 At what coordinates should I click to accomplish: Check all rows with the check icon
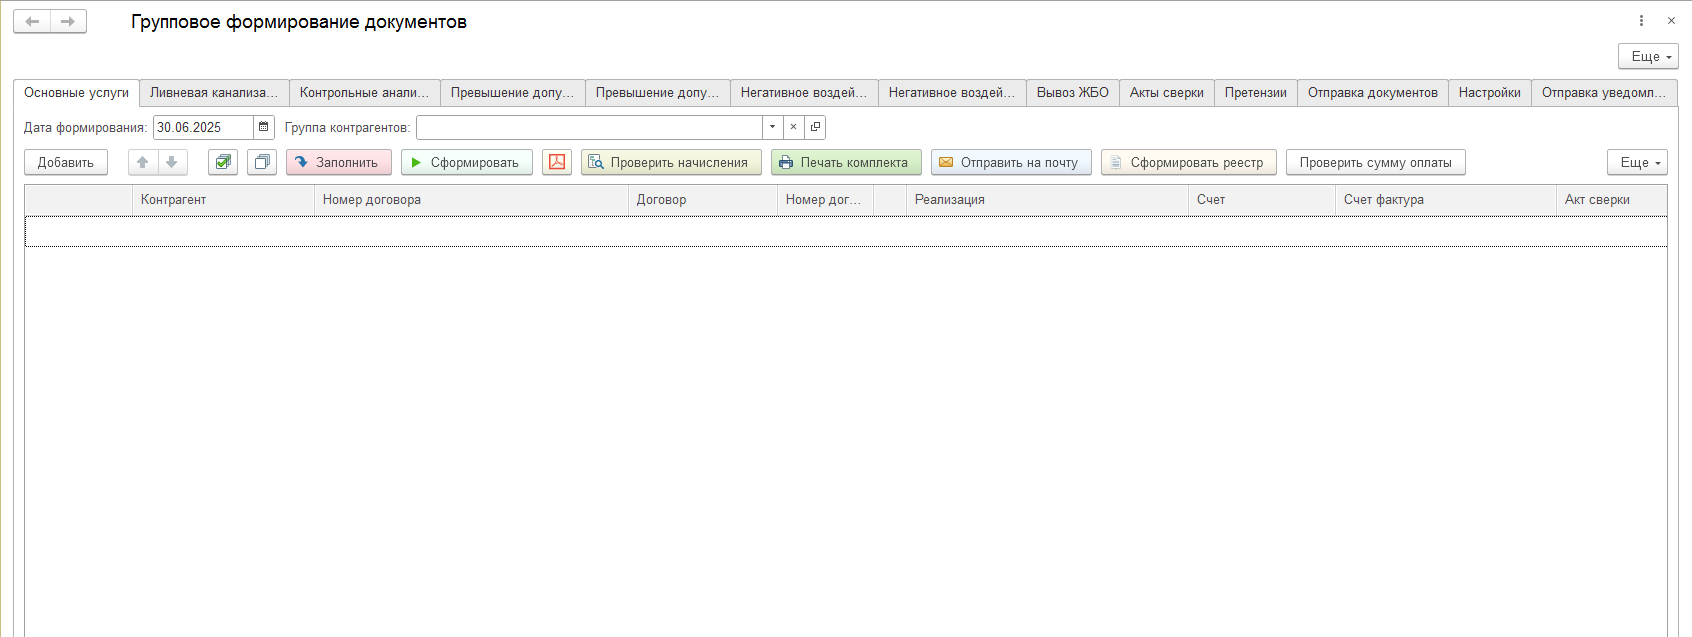[x=223, y=162]
